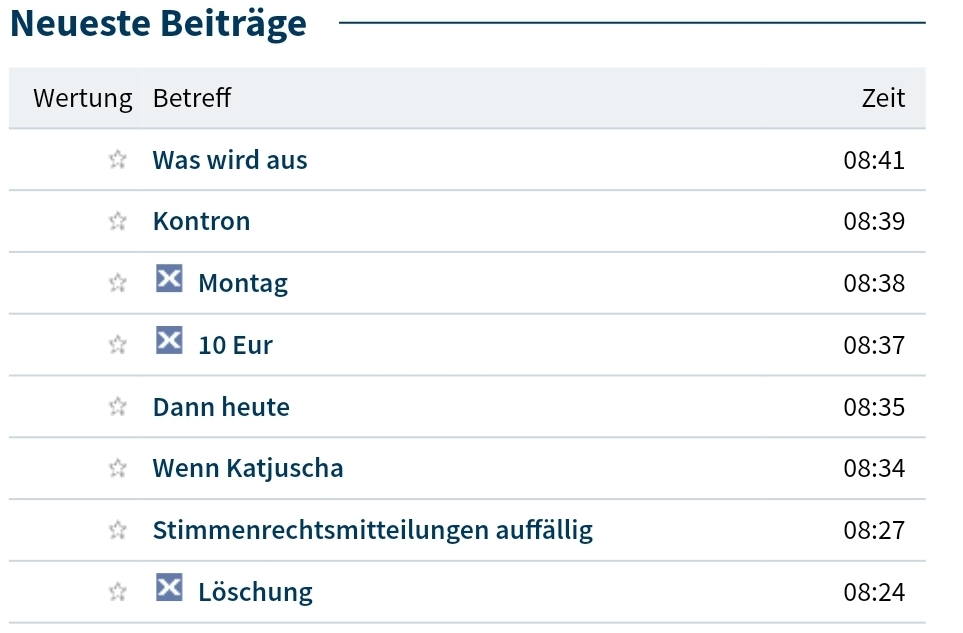This screenshot has width=963, height=633.
Task: Sort posts by the Betreff column header
Action: pyautogui.click(x=191, y=98)
